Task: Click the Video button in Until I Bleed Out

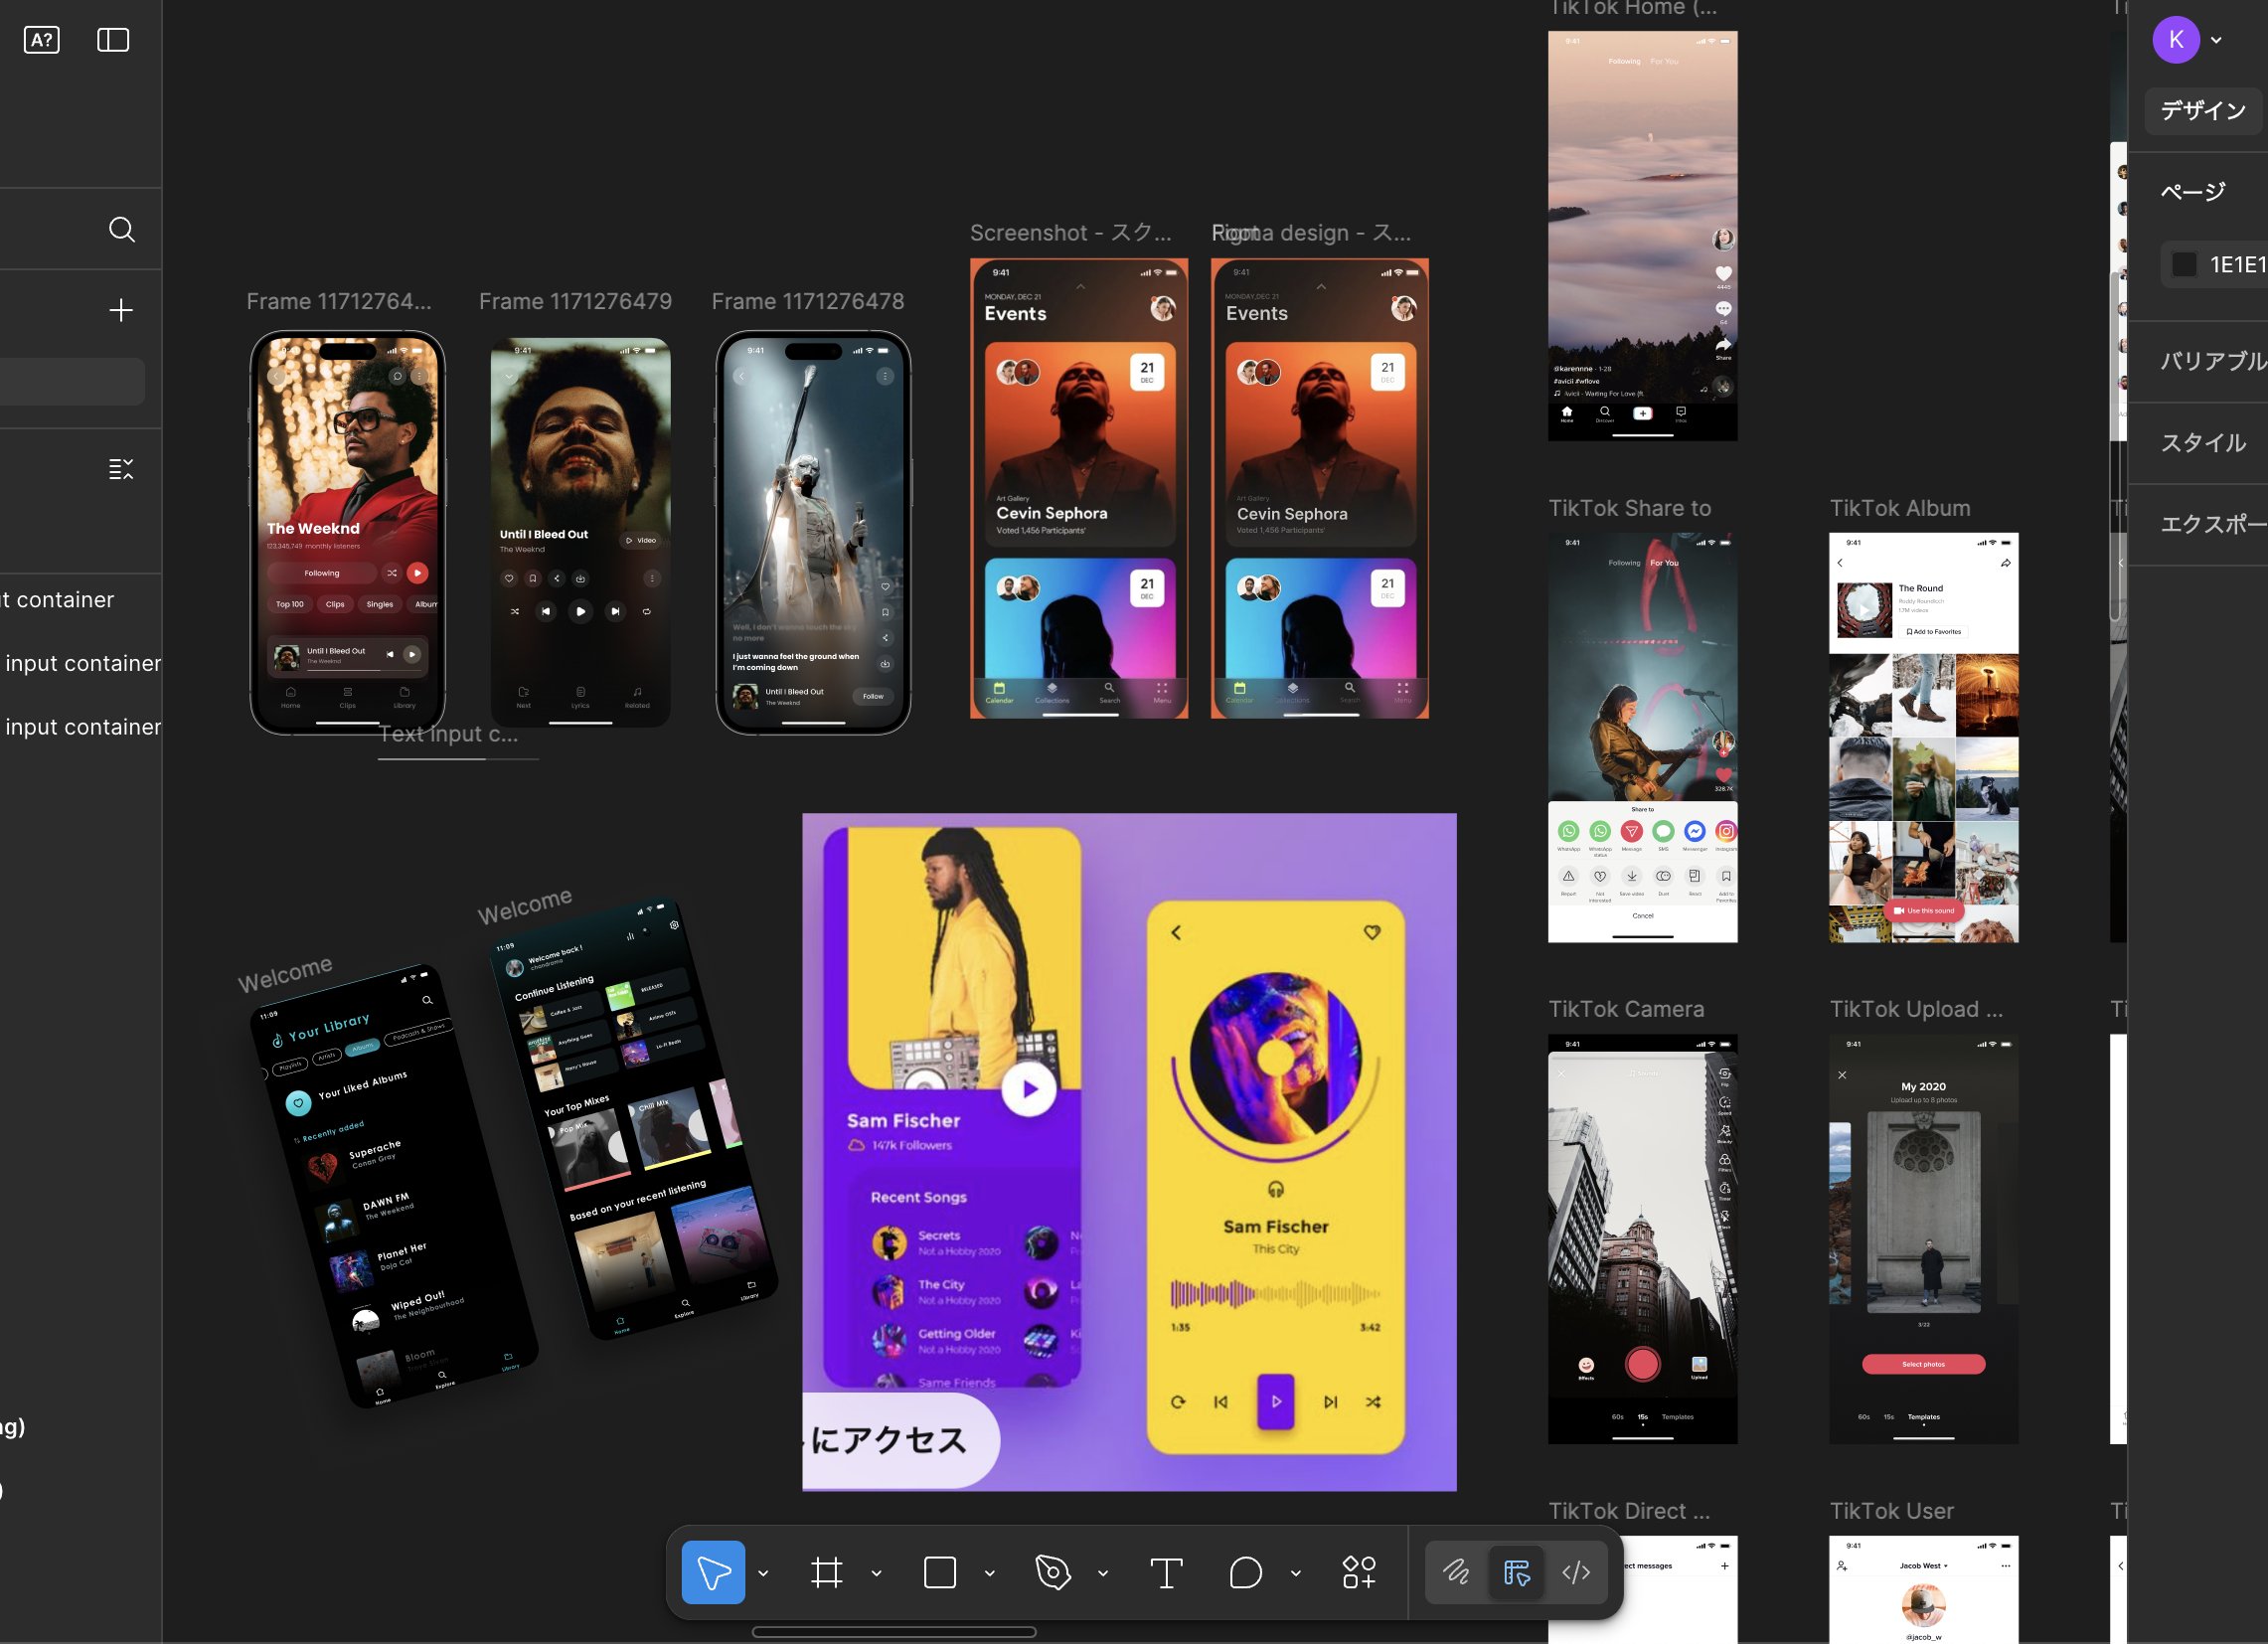Action: (641, 540)
